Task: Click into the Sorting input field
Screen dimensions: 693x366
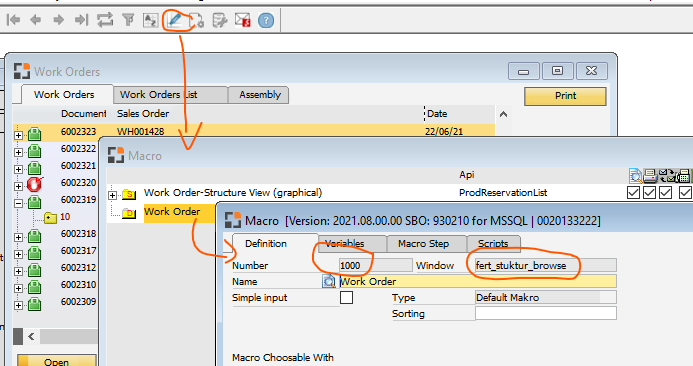Action: [x=545, y=313]
